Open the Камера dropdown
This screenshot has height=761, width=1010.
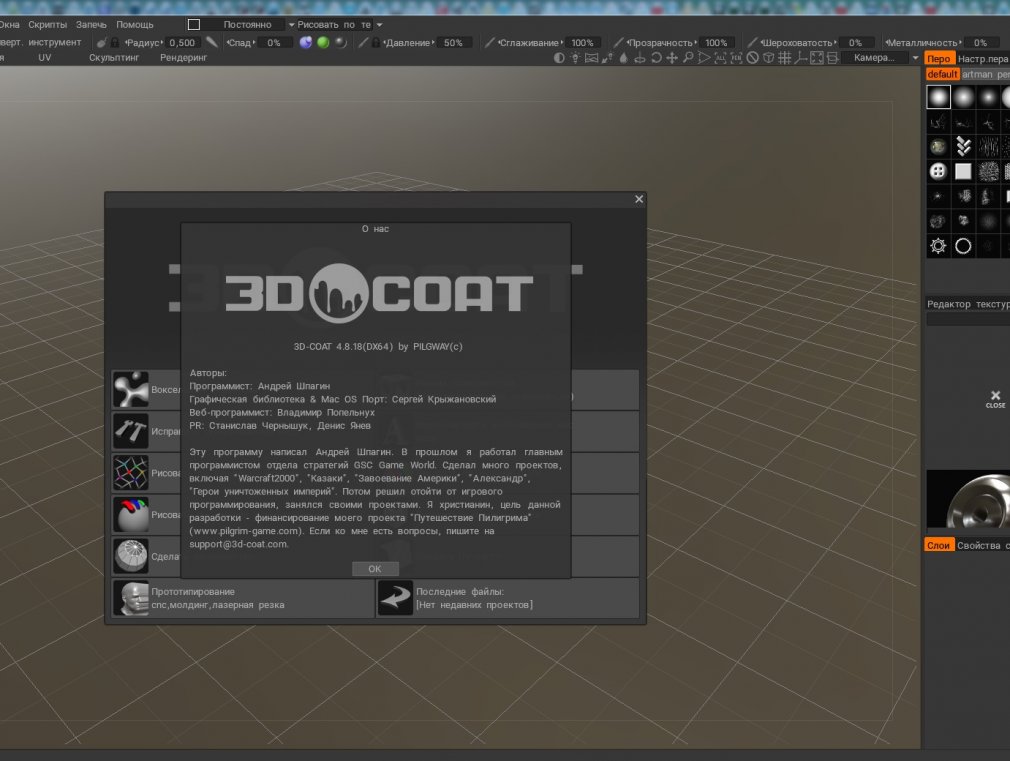click(x=874, y=57)
